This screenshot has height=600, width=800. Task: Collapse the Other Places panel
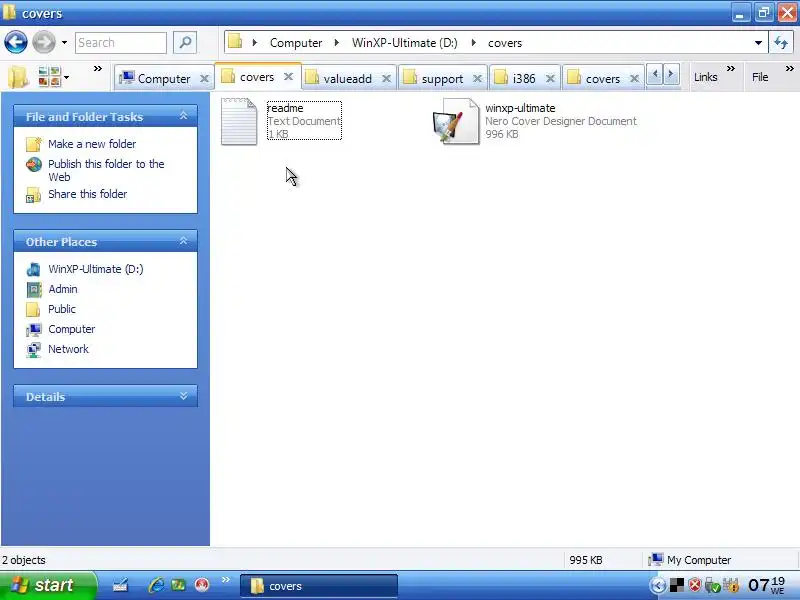tap(183, 241)
